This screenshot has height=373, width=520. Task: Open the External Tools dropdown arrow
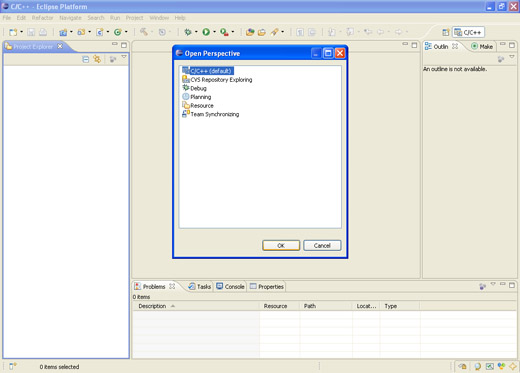coord(233,32)
